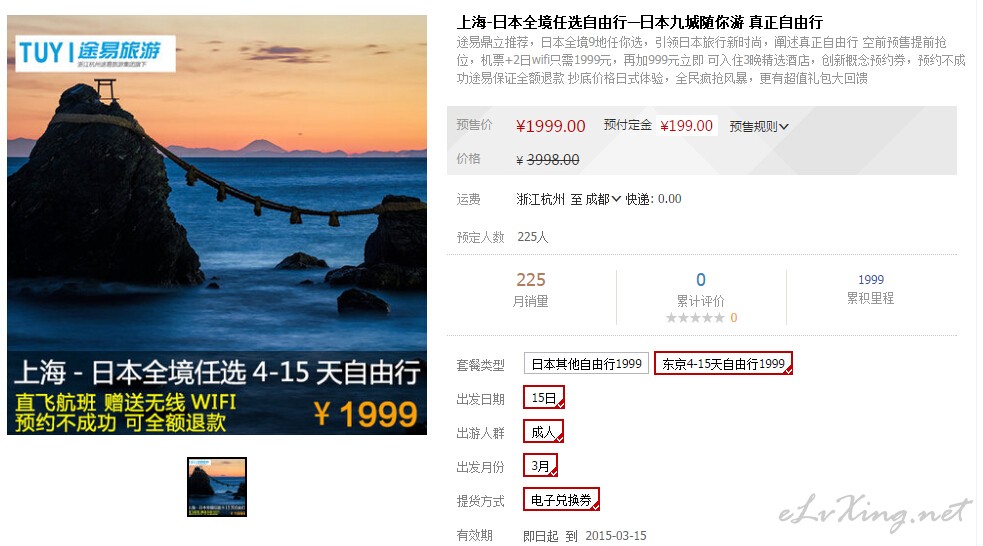Click the 累积里程 1999 link
983x546 pixels.
870,289
